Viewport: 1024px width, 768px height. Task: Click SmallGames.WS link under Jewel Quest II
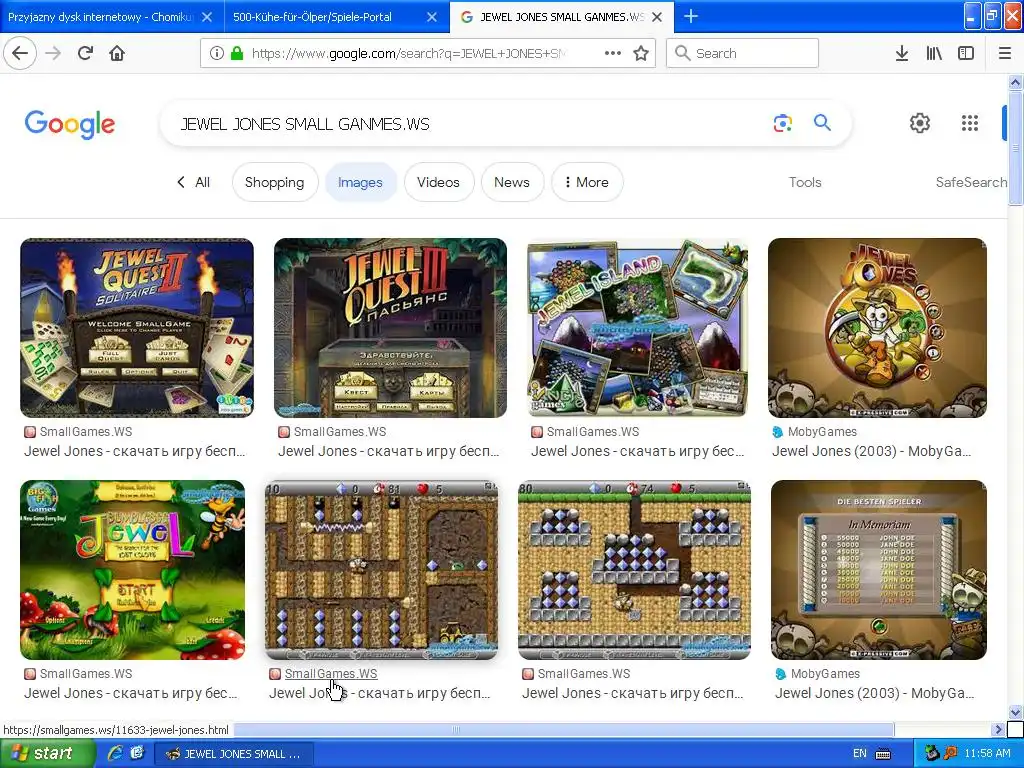pyautogui.click(x=86, y=432)
